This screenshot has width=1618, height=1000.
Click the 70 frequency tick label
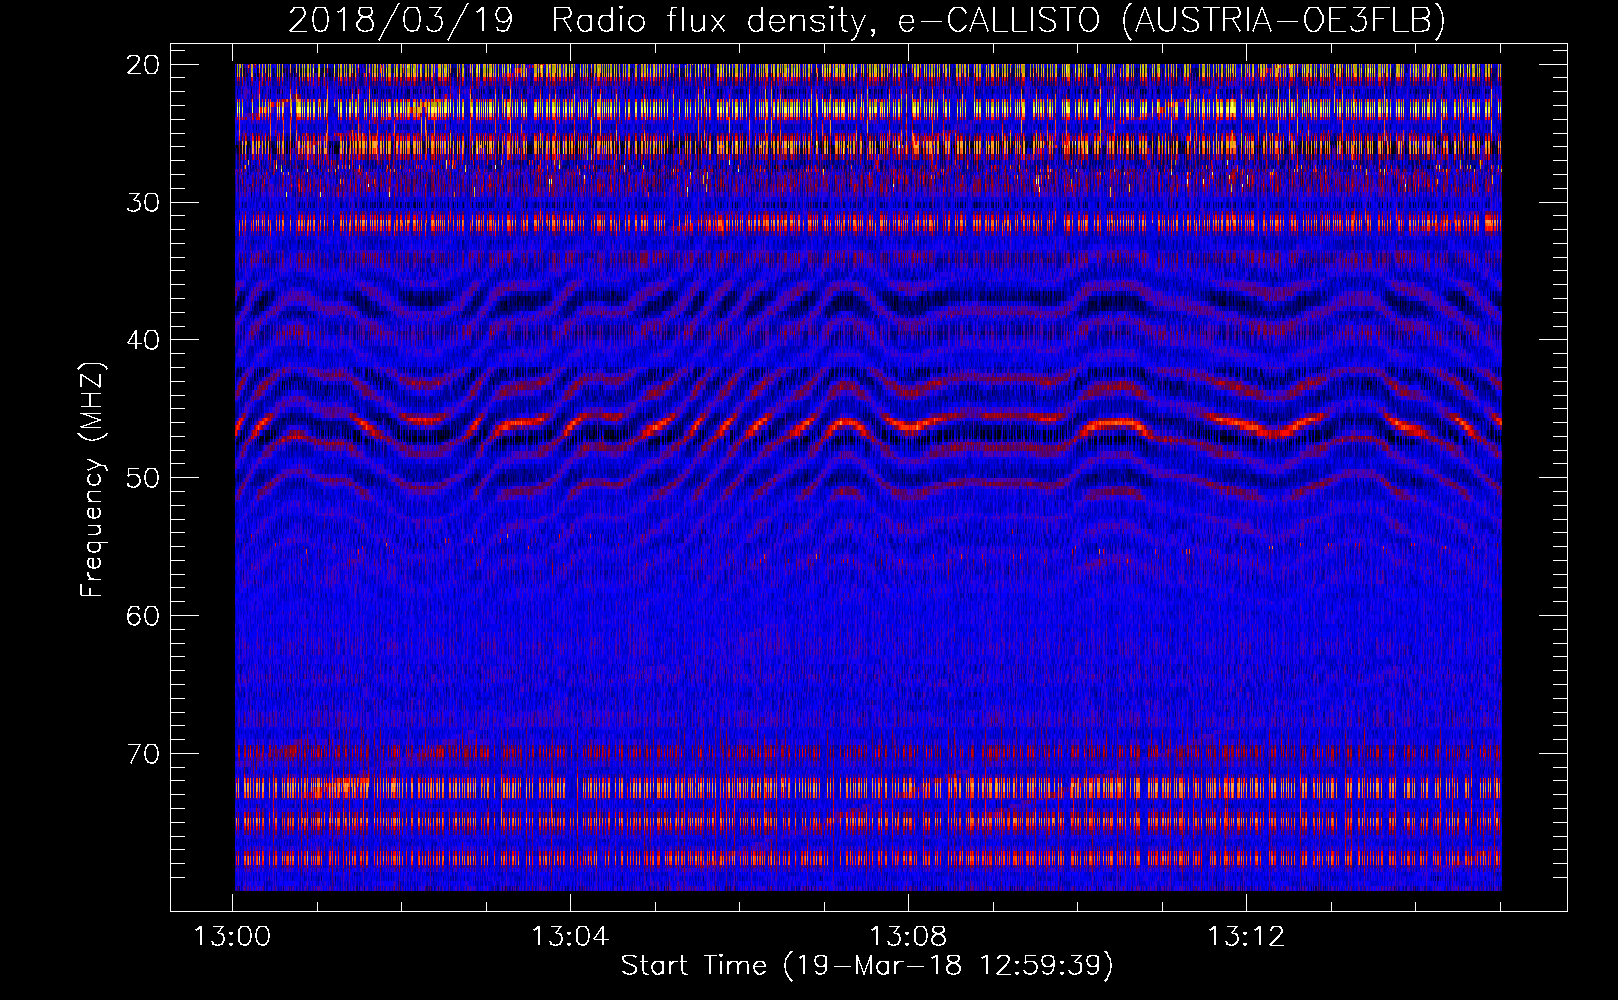[x=143, y=754]
